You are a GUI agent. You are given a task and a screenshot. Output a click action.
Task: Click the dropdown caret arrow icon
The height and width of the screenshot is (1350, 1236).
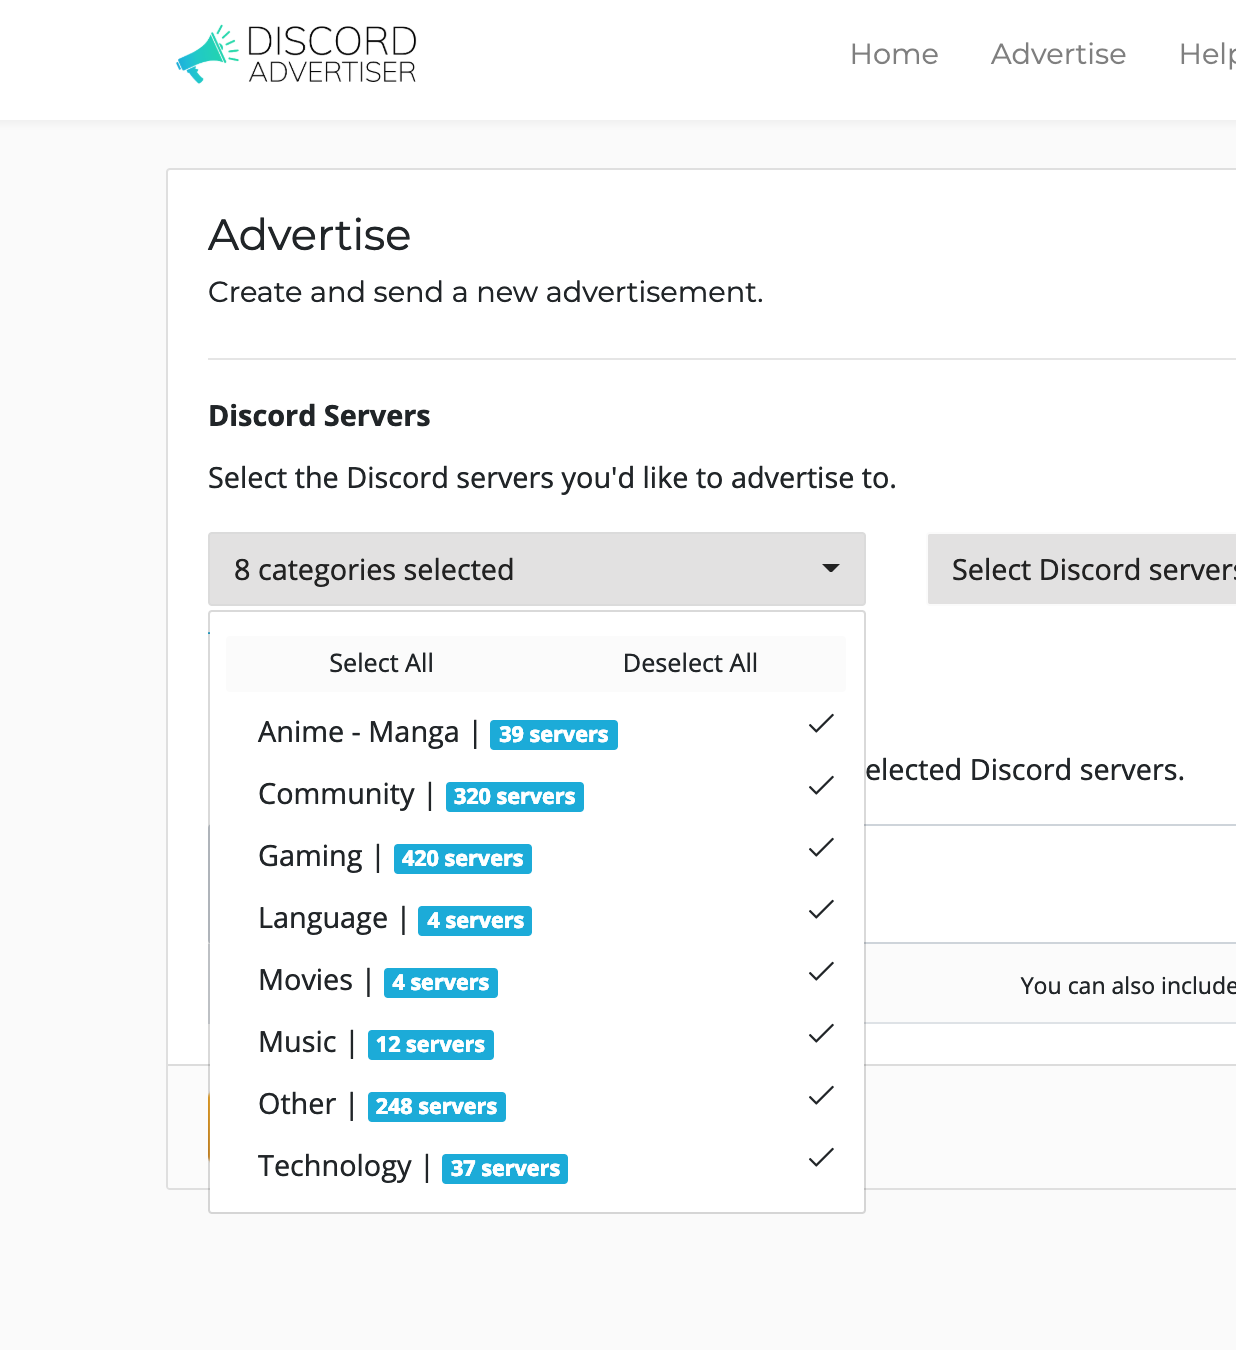click(x=830, y=569)
